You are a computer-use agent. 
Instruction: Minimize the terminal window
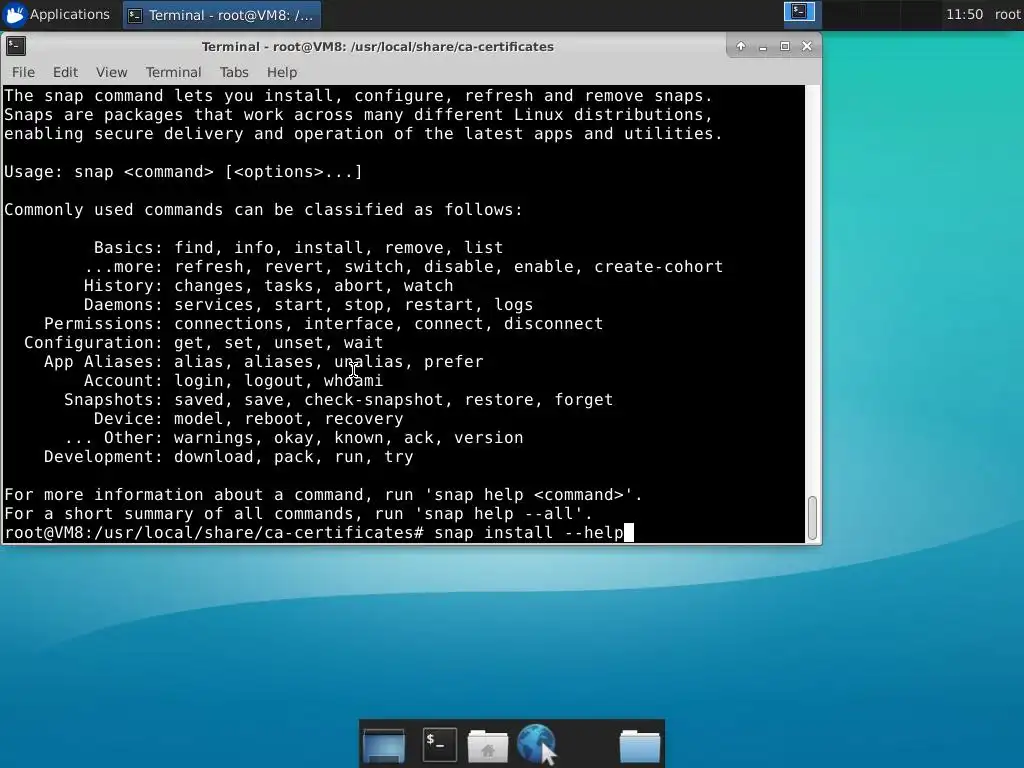point(763,46)
